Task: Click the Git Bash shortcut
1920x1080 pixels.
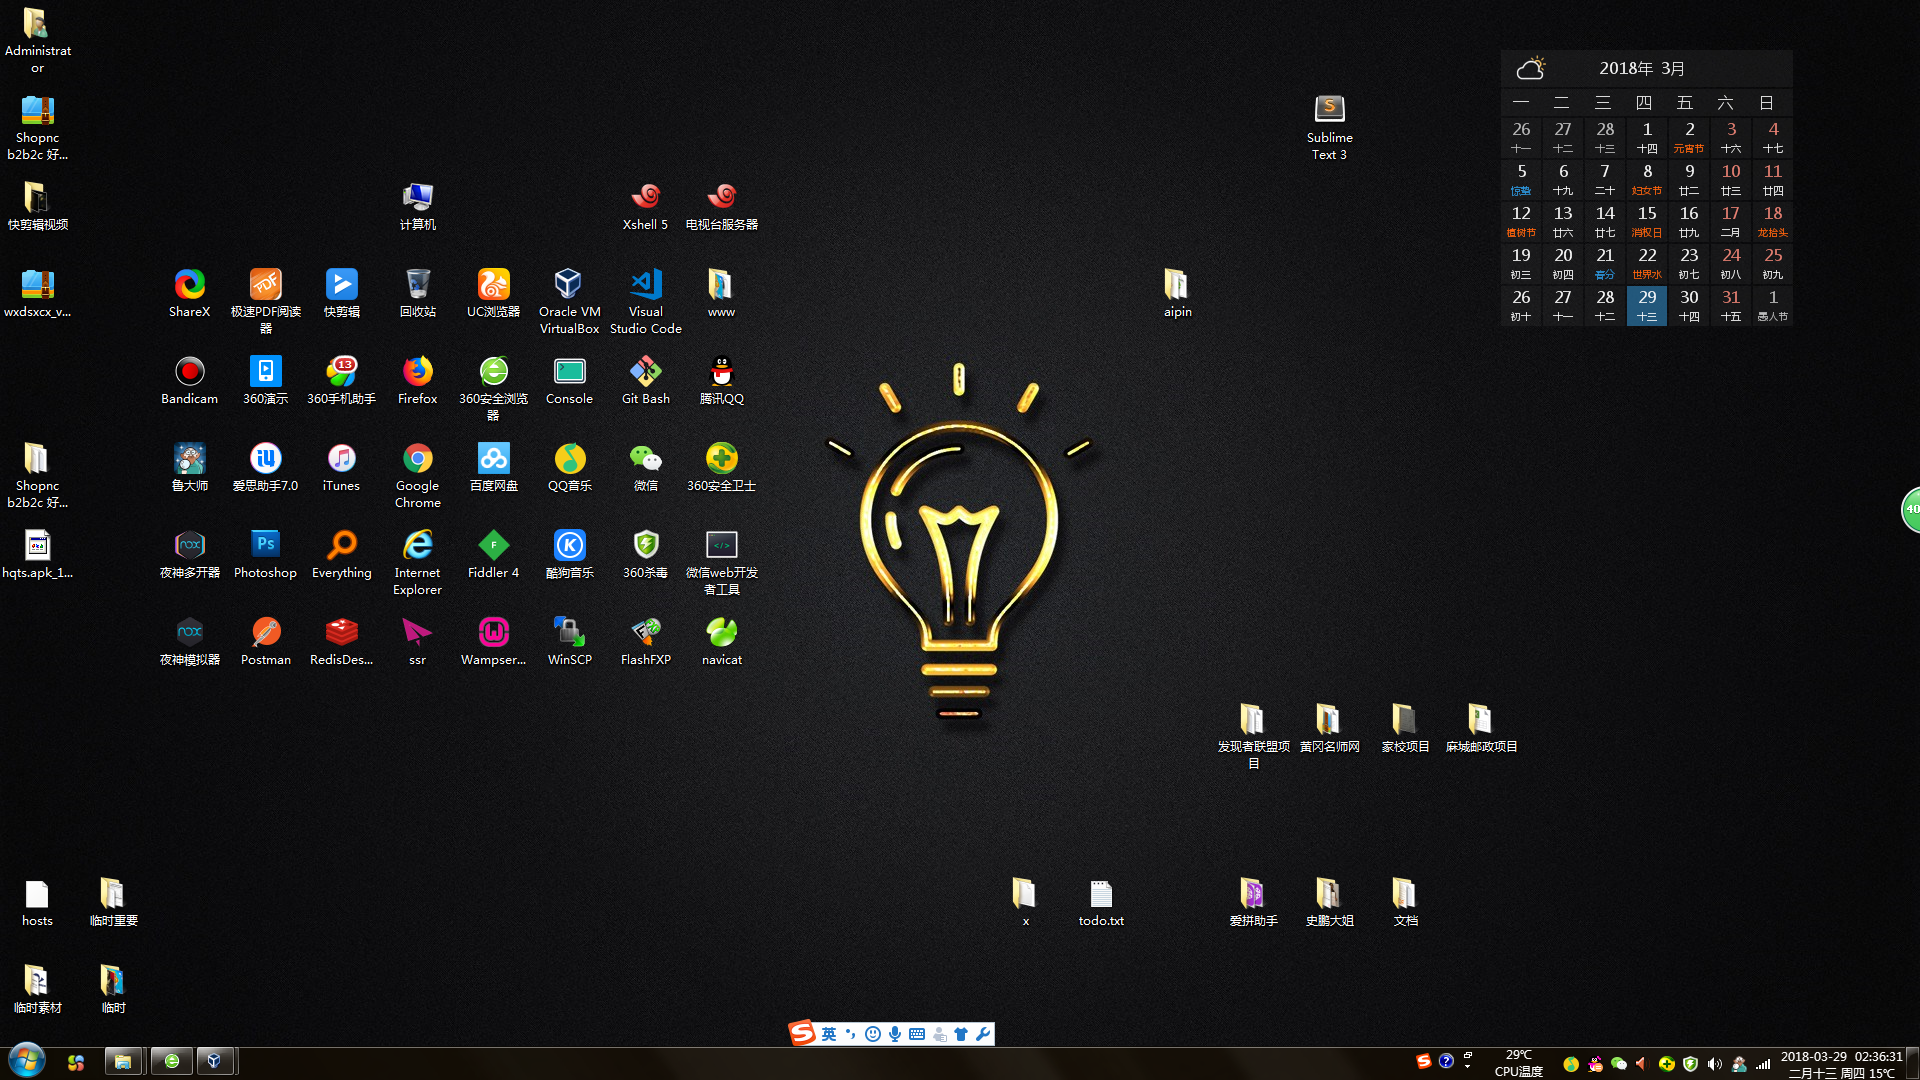Action: 645,372
